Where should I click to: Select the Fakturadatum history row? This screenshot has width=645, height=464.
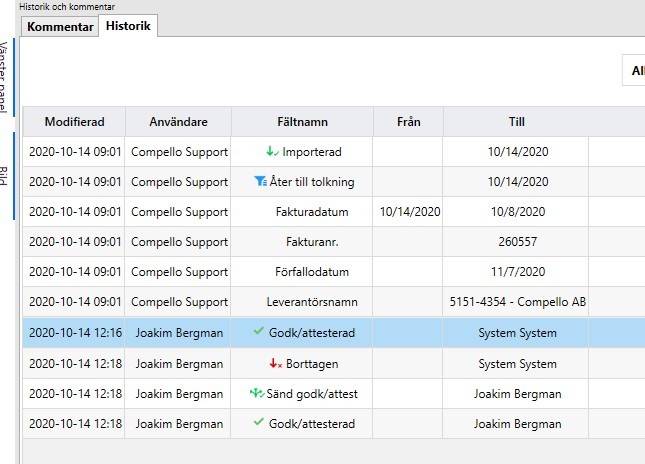pyautogui.click(x=301, y=212)
